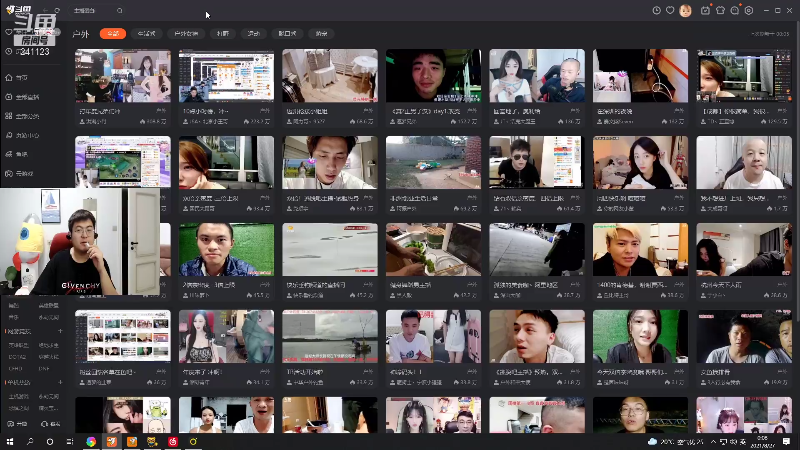Viewport: 800px width, 450px height.
Task: Open the home icon in left sidebar
Action: (x=9, y=78)
